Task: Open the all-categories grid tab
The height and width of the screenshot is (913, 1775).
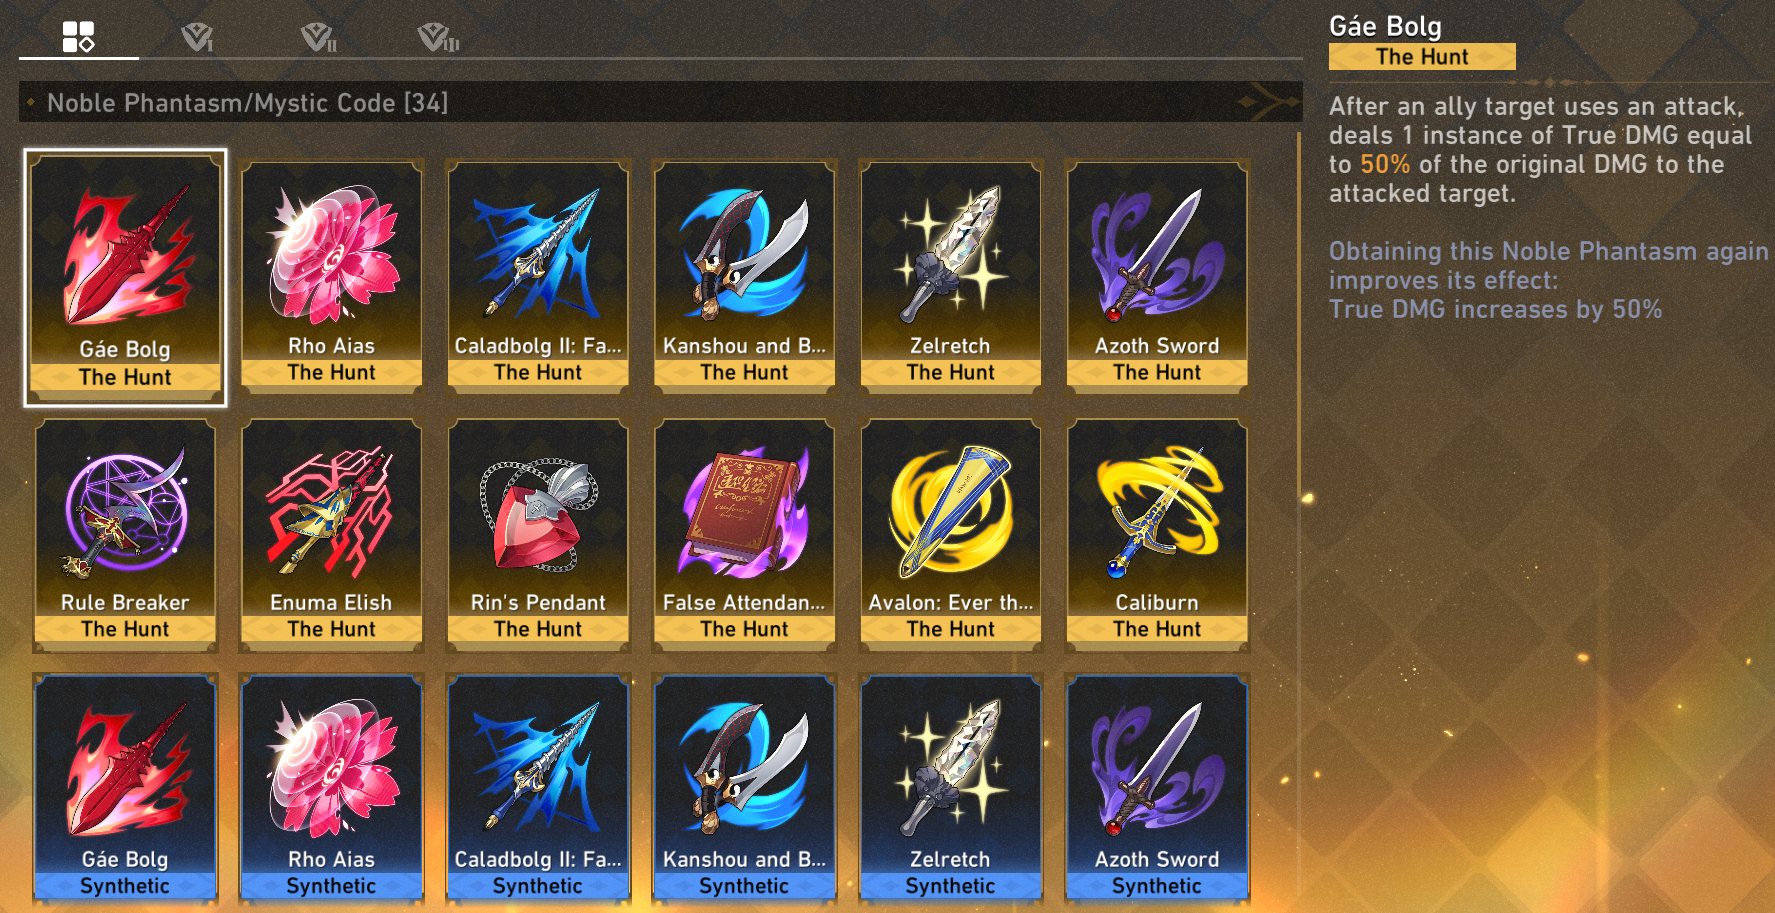Action: click(x=78, y=37)
